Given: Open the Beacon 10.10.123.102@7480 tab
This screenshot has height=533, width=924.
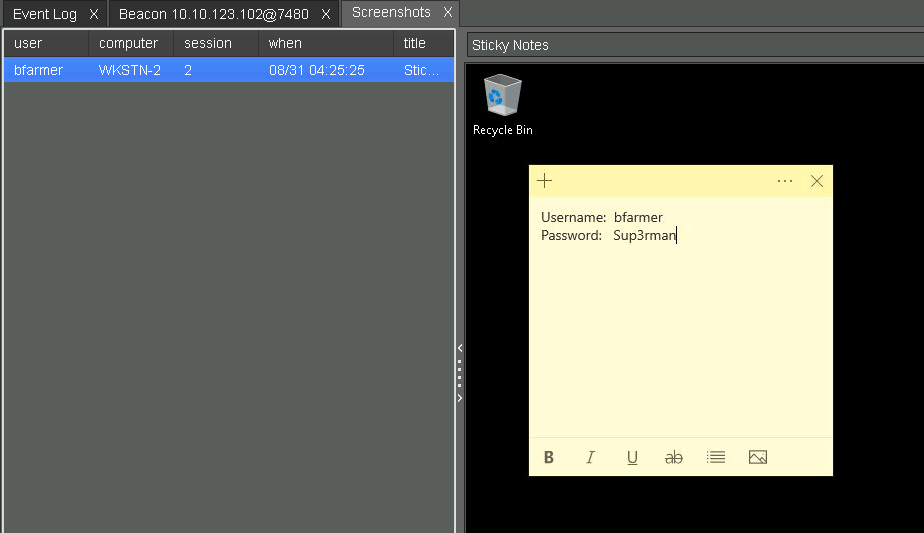Looking at the screenshot, I should [x=213, y=14].
